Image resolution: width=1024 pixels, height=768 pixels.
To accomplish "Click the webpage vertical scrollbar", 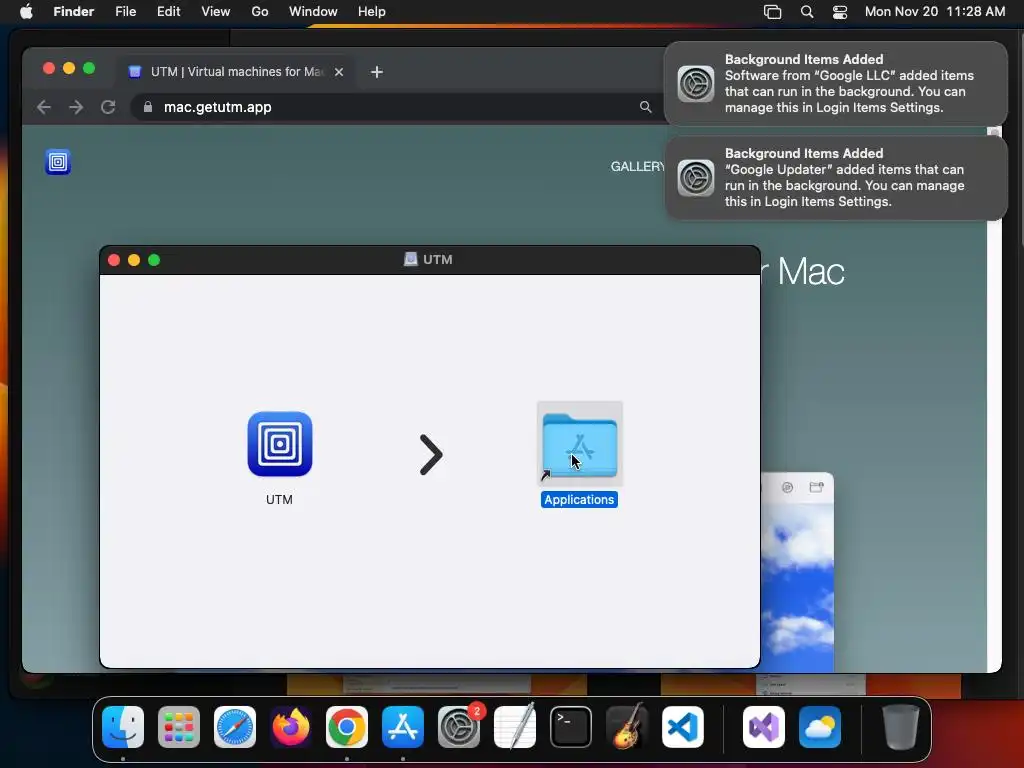I will tap(994, 398).
